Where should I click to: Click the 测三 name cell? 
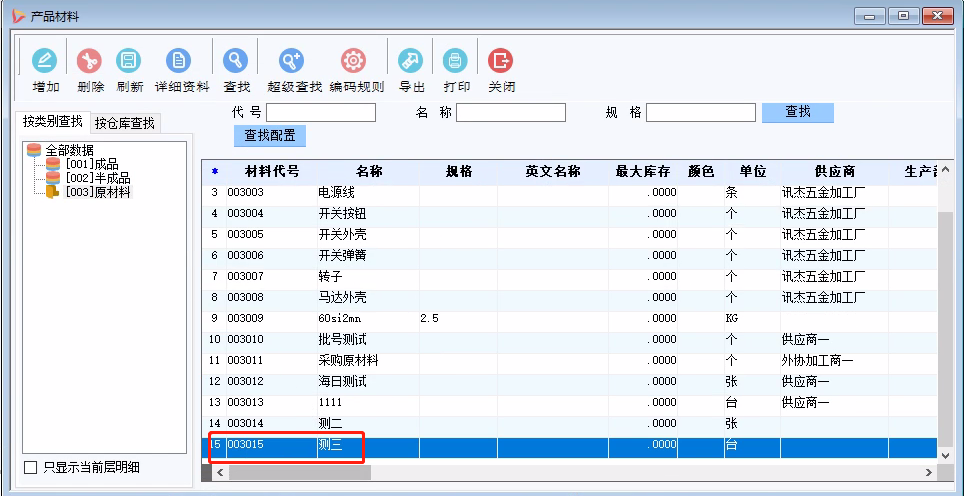point(368,445)
